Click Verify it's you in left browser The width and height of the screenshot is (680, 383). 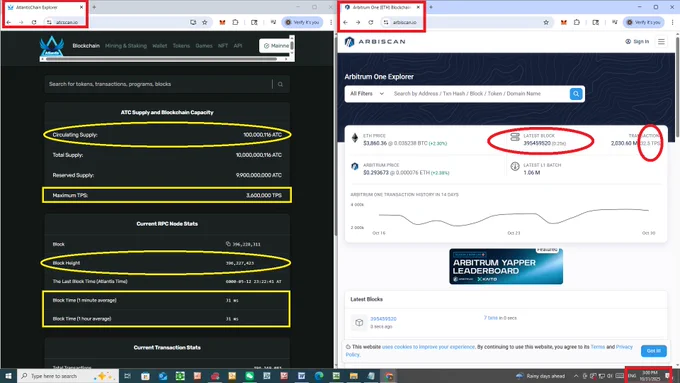click(x=302, y=22)
